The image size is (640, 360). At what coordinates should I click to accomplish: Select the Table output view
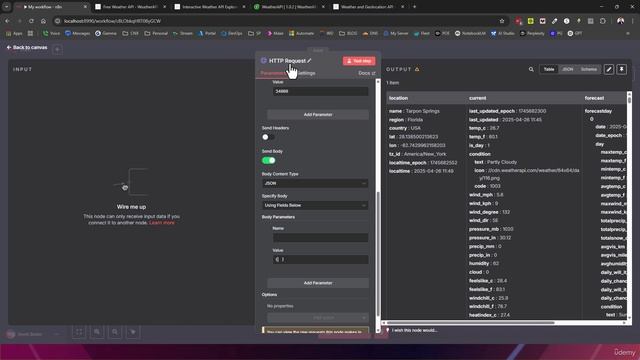(x=549, y=69)
